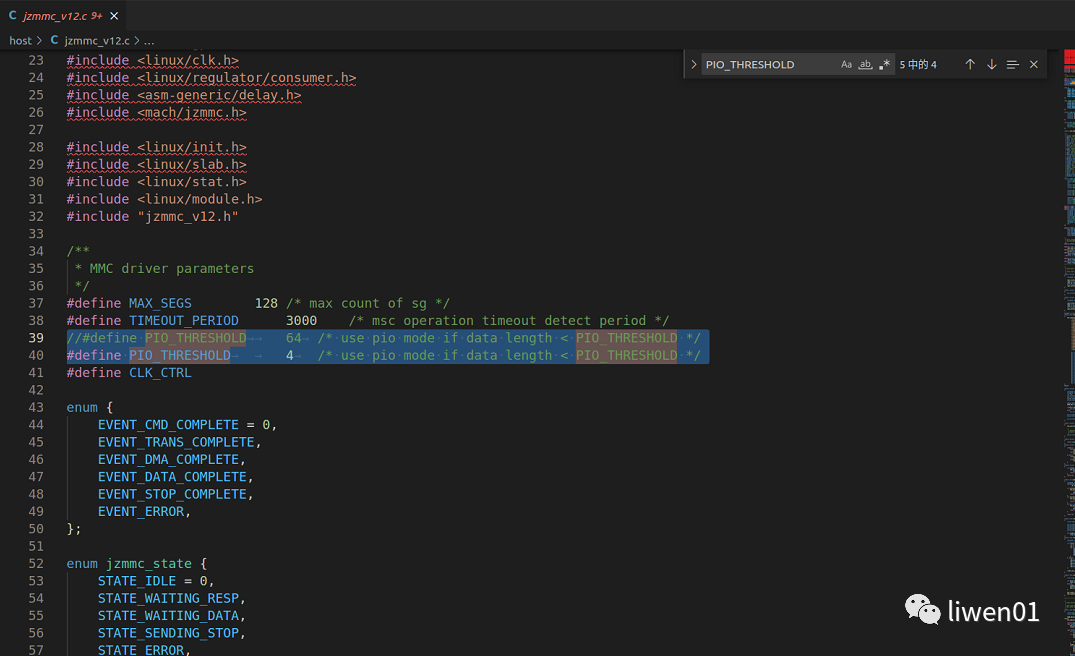
Task: Open the host folder breadcrumb
Action: (x=20, y=41)
